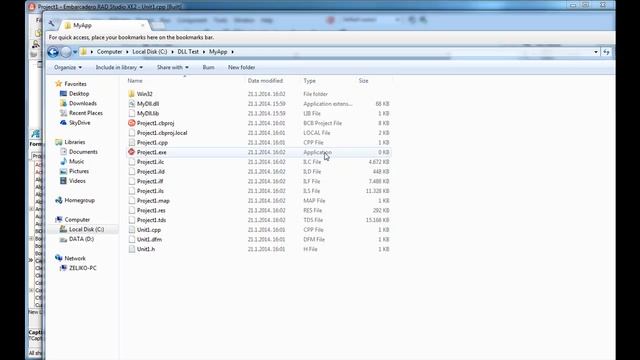Image resolution: width=640 pixels, height=360 pixels.
Task: Sort by Date modified column header
Action: click(x=265, y=81)
